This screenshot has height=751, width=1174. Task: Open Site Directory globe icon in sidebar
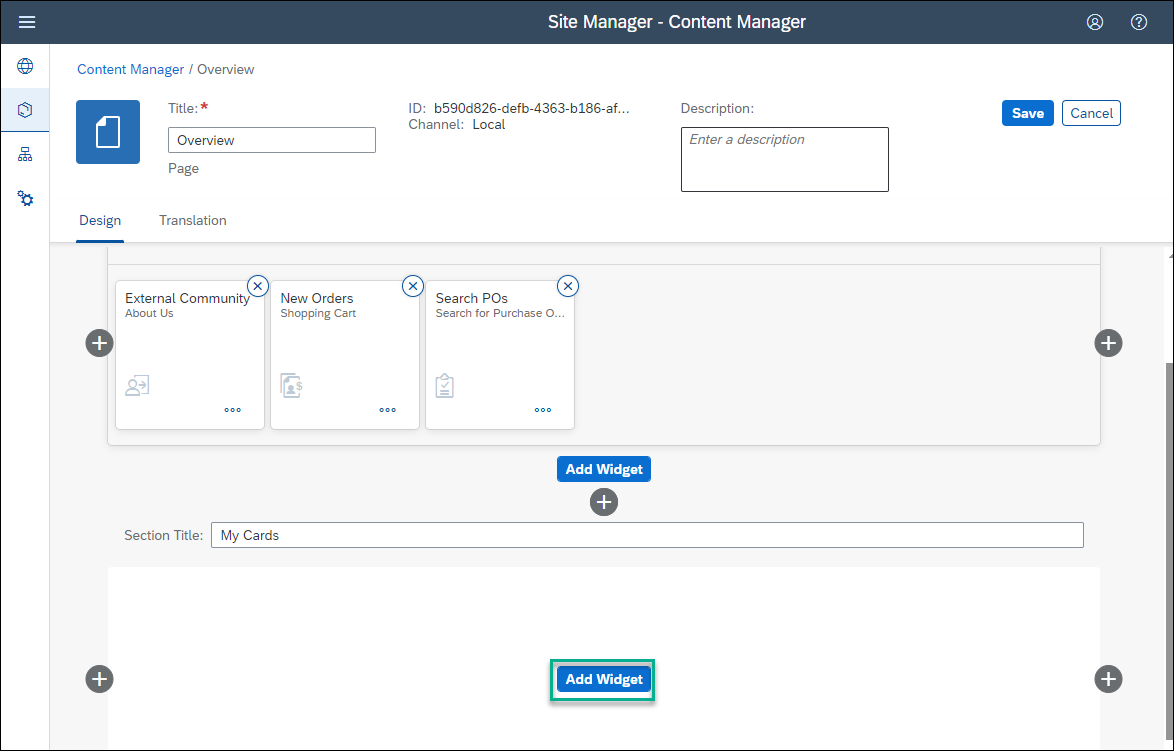point(25,66)
